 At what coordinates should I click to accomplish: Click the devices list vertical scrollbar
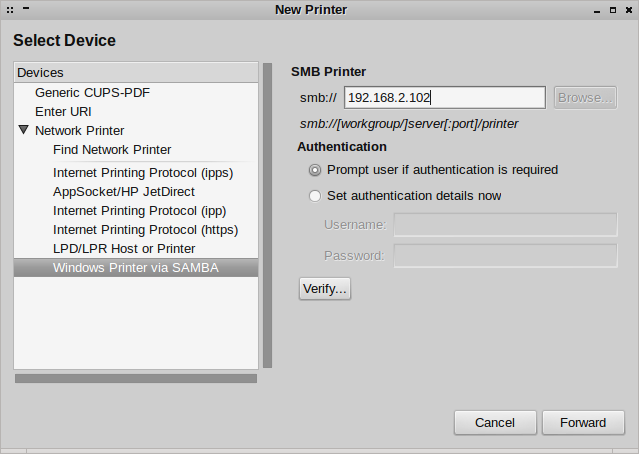click(267, 215)
